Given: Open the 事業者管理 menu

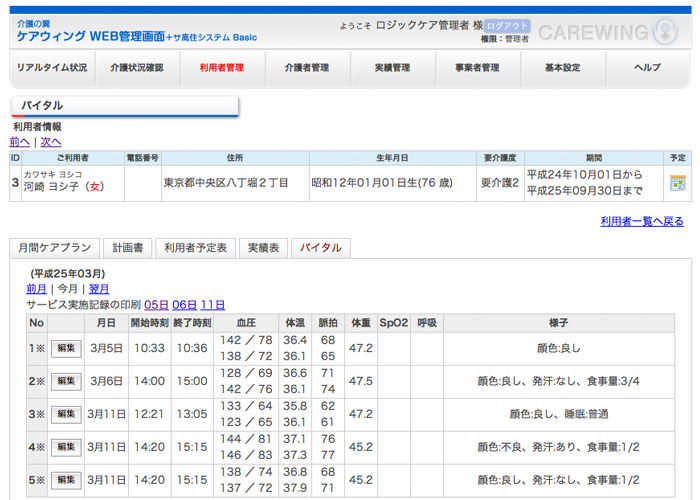Looking at the screenshot, I should [x=477, y=68].
